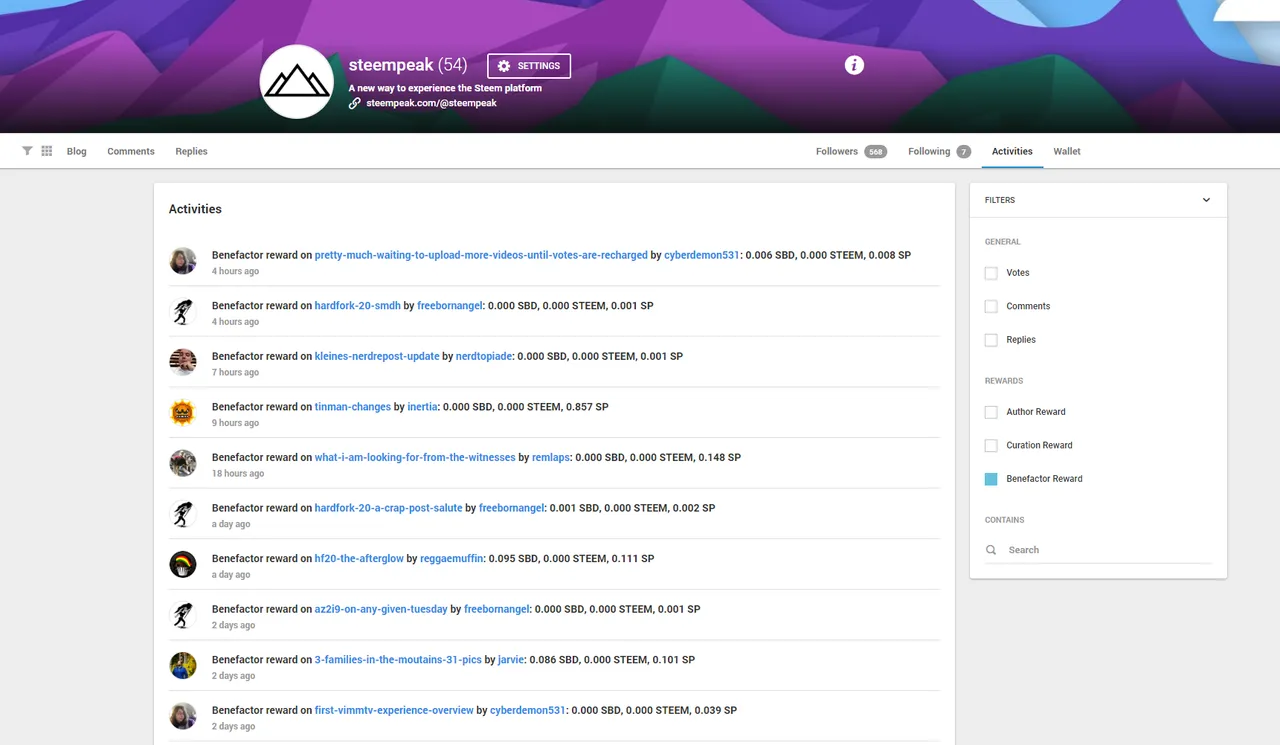Click the search magnifier icon in filters

pyautogui.click(x=991, y=550)
